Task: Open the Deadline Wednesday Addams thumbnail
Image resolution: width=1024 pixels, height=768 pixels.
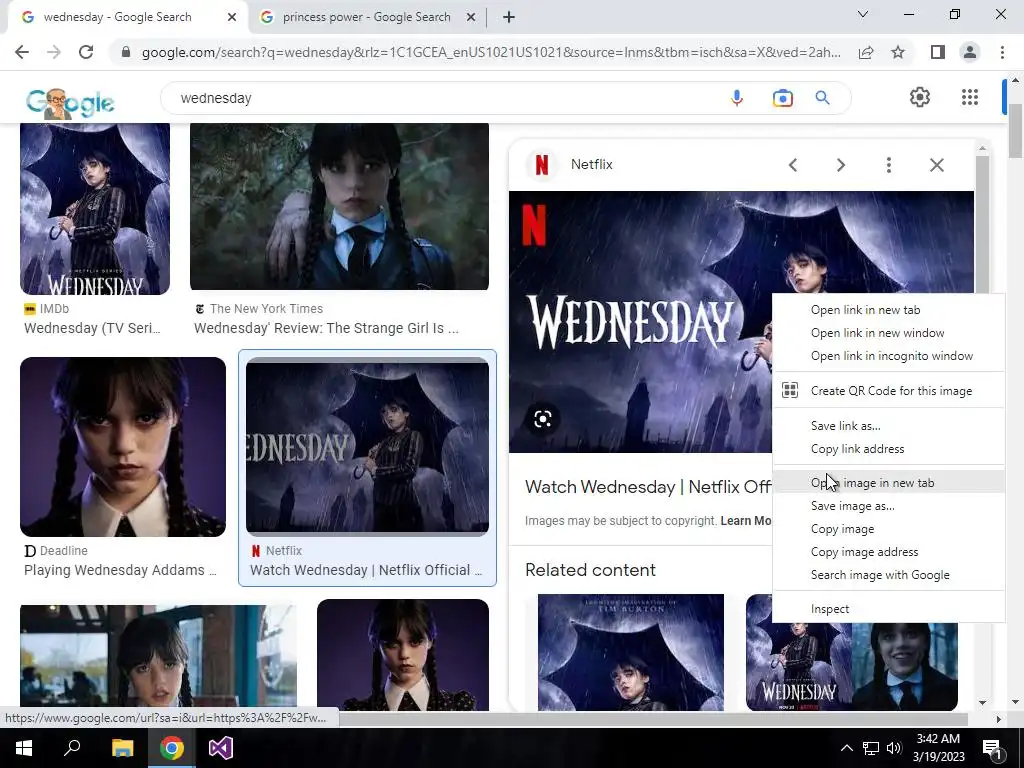Action: click(x=123, y=447)
